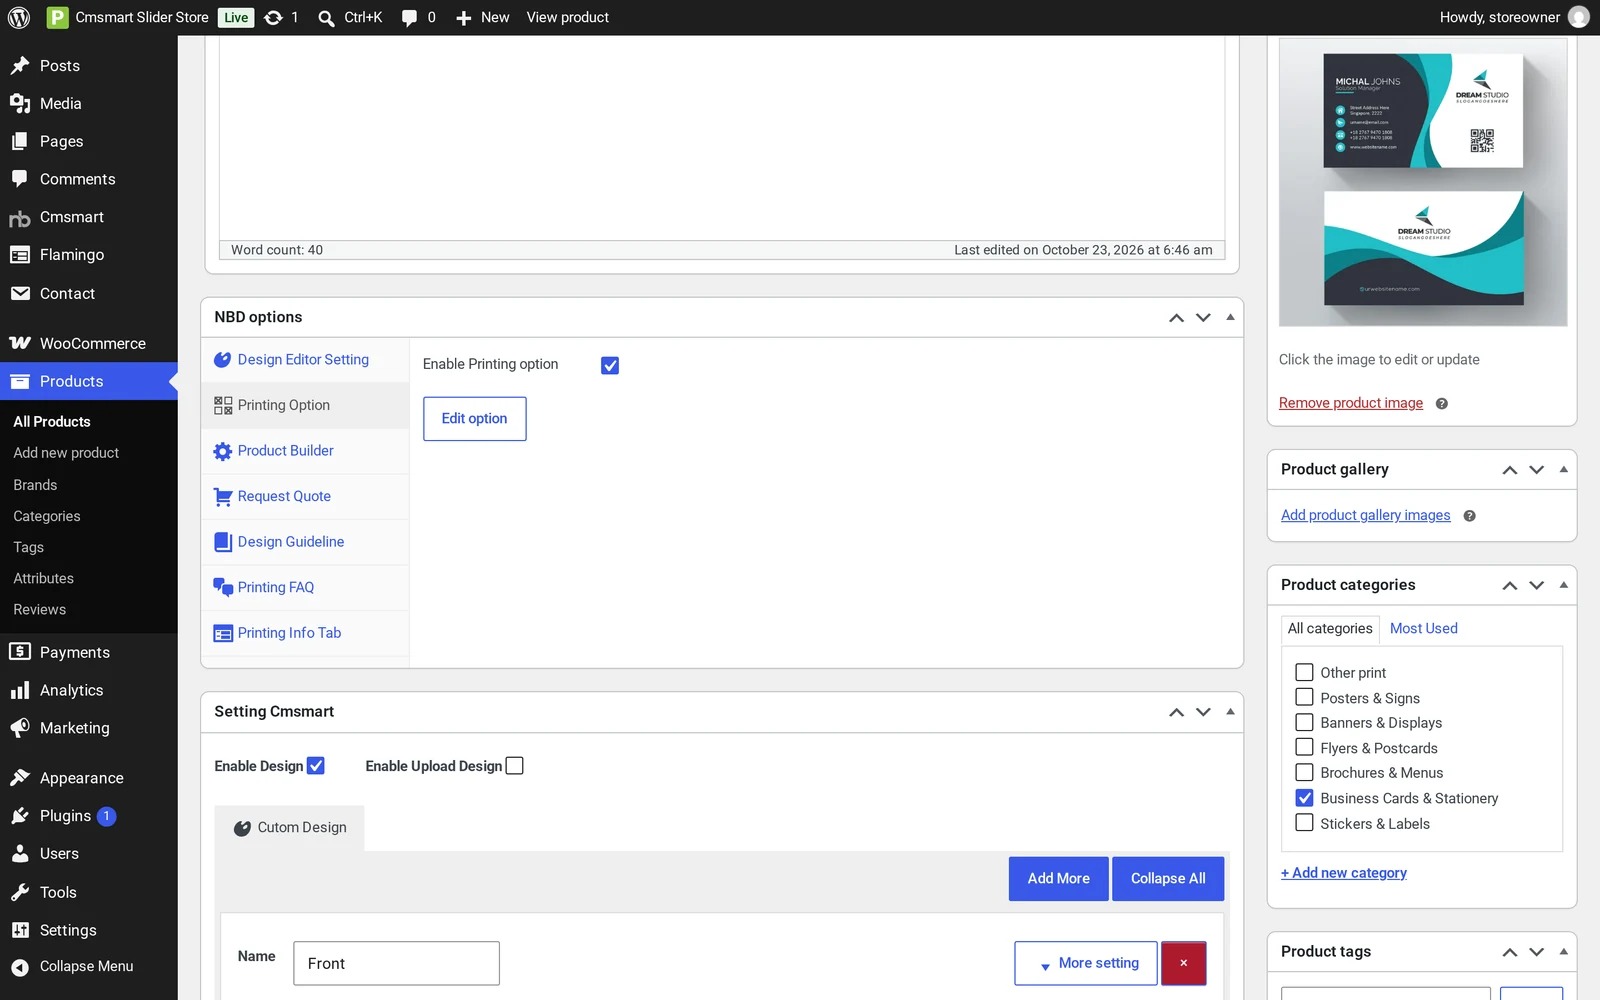Click the New plus icon

point(463,18)
